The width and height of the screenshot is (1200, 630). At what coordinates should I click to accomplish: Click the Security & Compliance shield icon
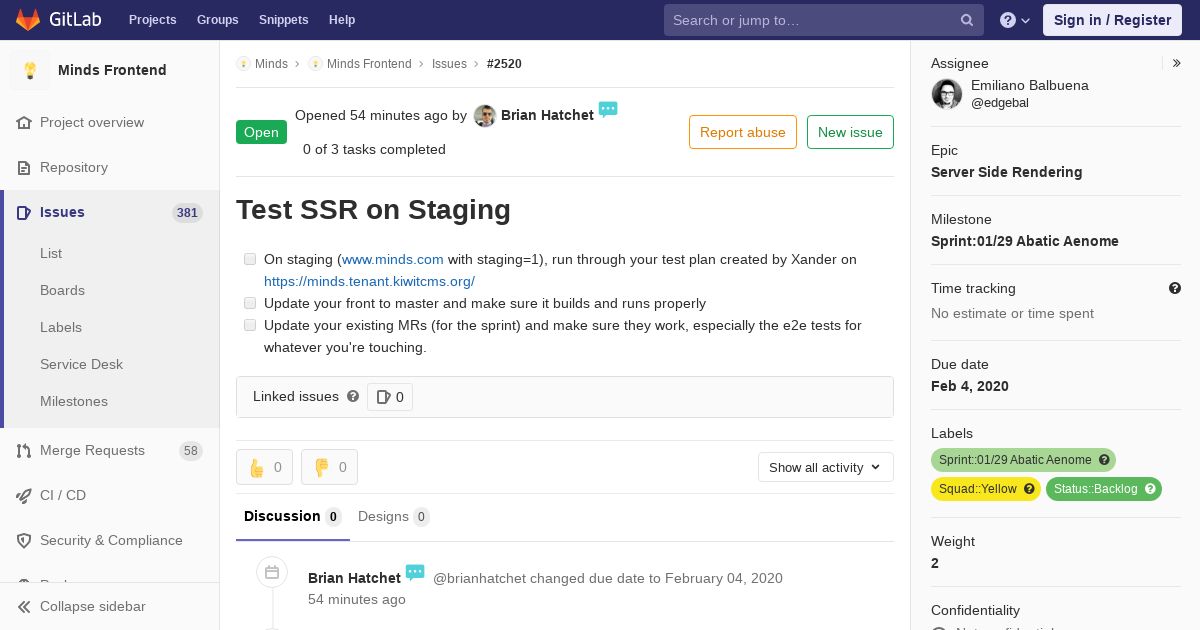pyautogui.click(x=24, y=541)
